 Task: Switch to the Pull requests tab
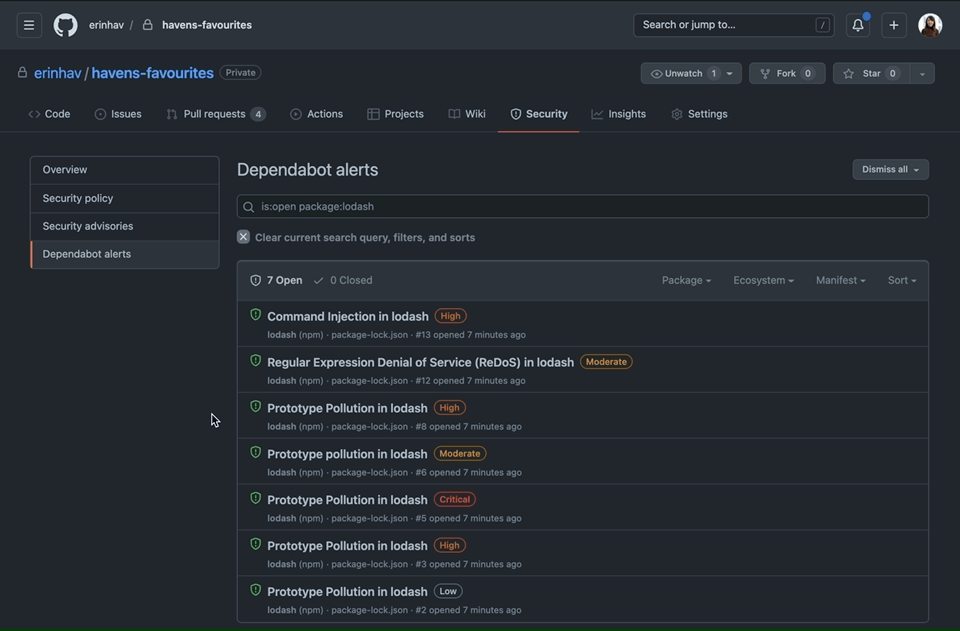click(x=214, y=114)
